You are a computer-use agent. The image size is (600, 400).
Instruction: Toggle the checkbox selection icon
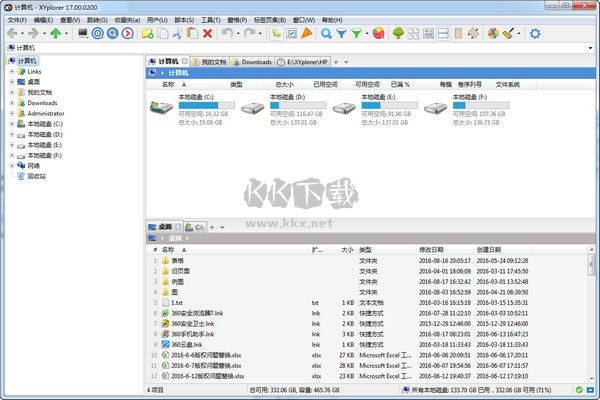coord(292,34)
